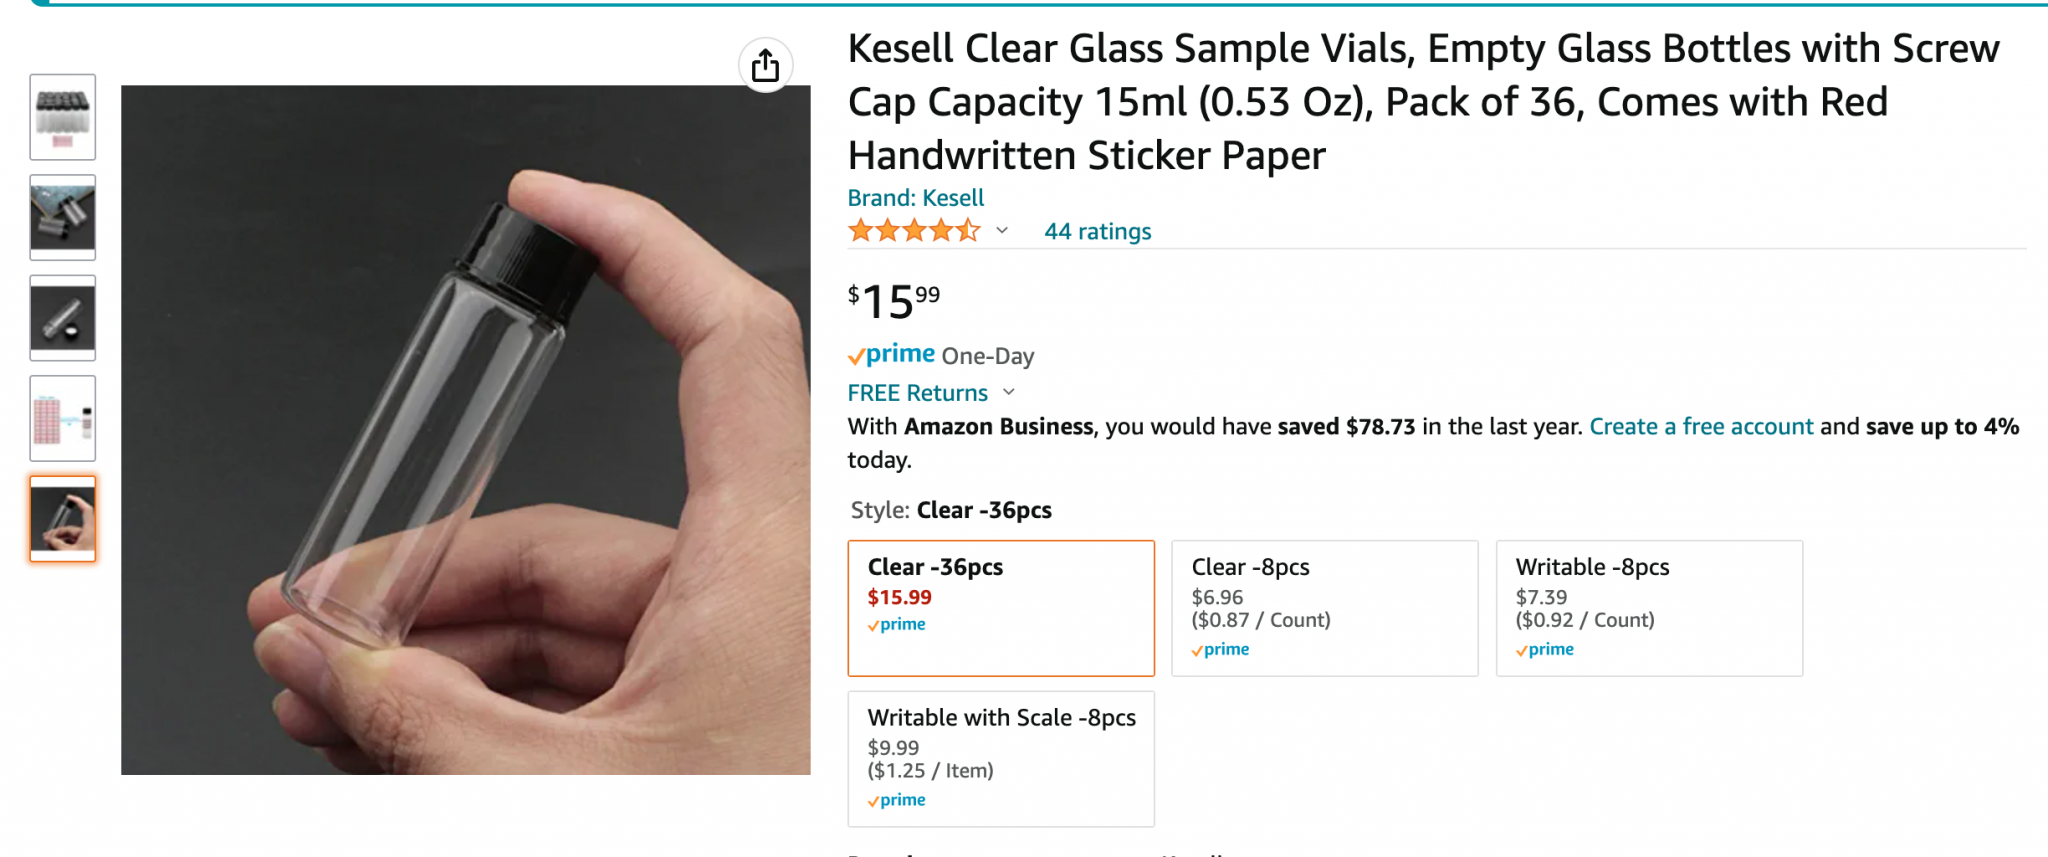
Task: Open the Brand: Kesell link
Action: click(x=915, y=198)
